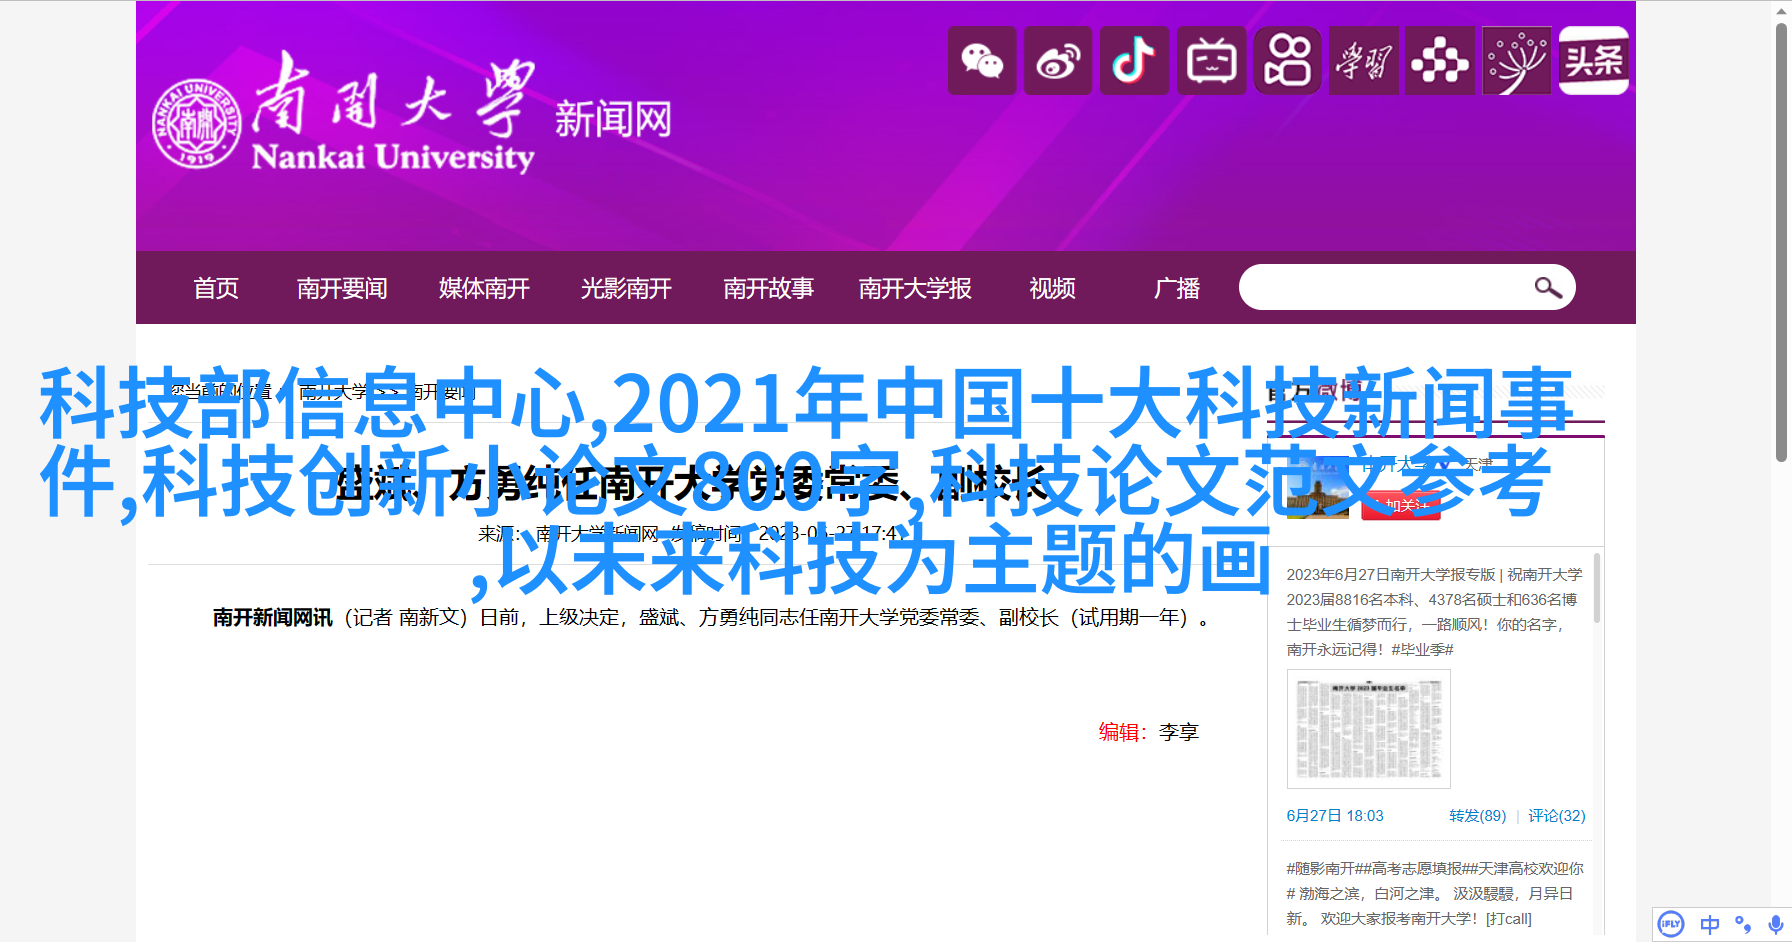Click the Weibo post text about 2023年6月27日南开大学报专版
Viewport: 1792px width, 942px height.
1435,612
